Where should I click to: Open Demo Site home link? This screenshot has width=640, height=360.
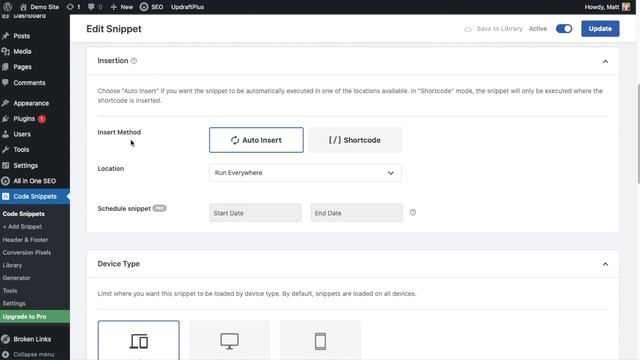(40, 7)
